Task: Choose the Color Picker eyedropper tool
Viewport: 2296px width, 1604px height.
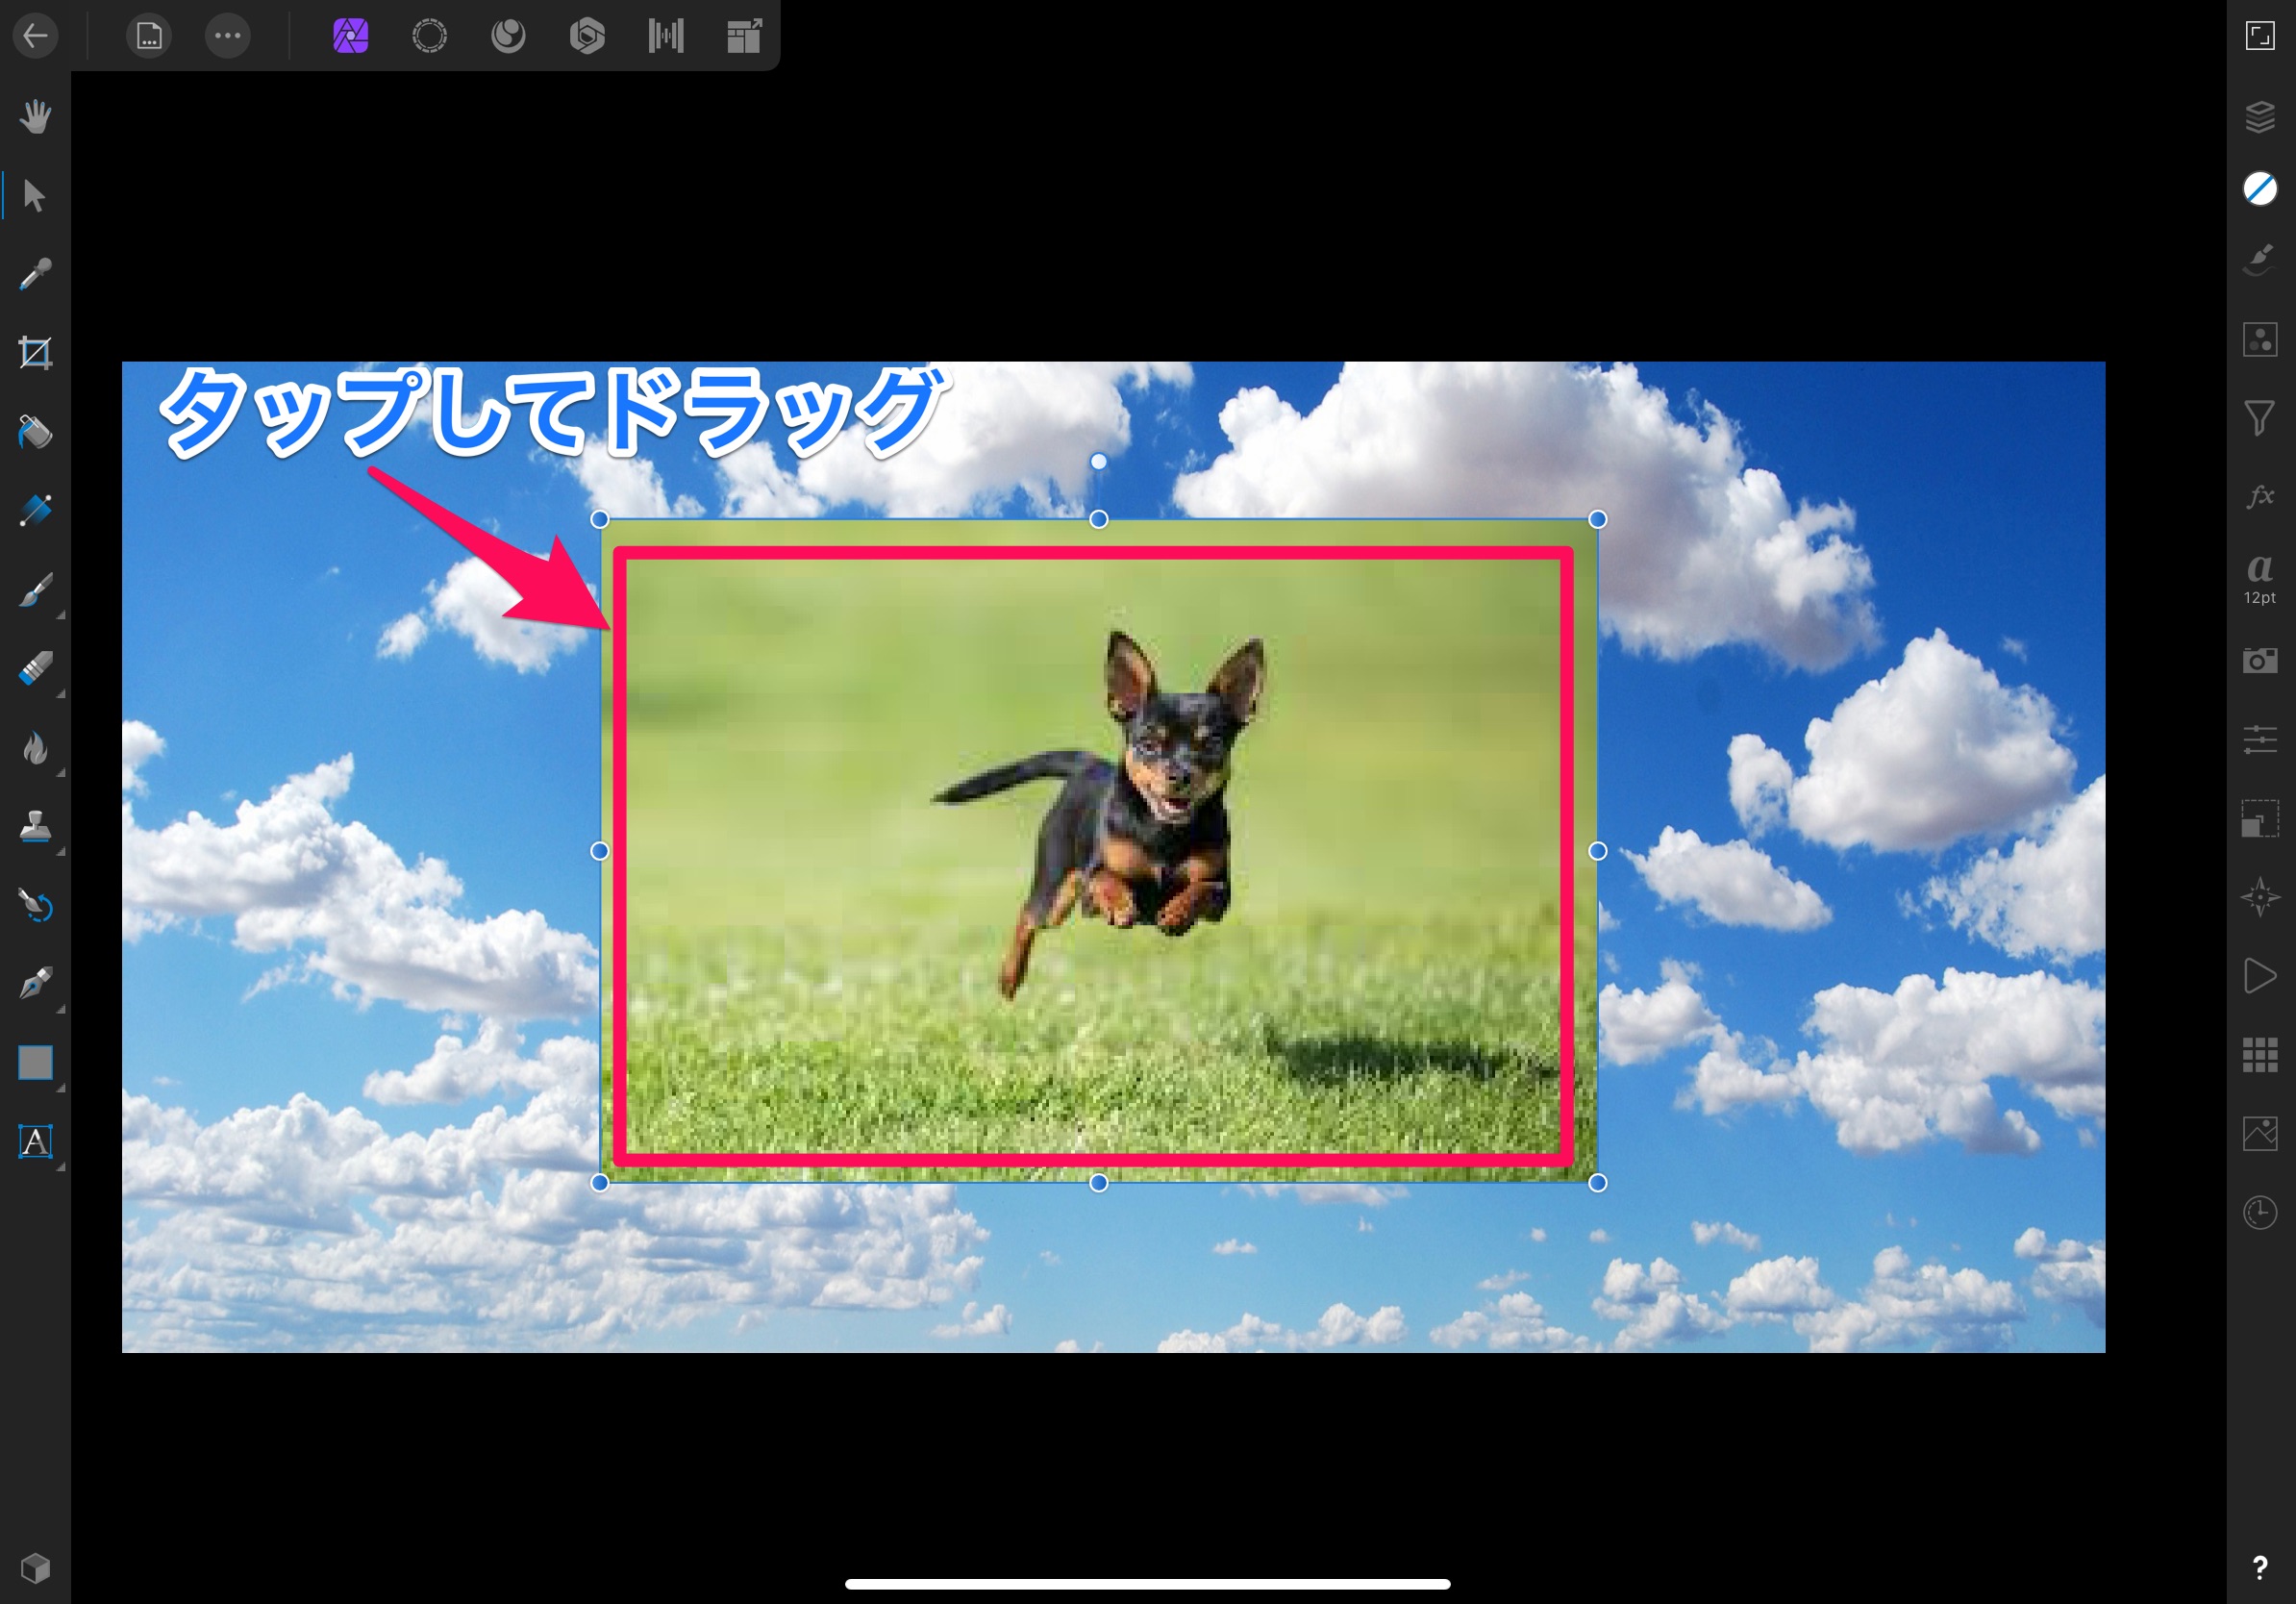Action: [x=35, y=274]
